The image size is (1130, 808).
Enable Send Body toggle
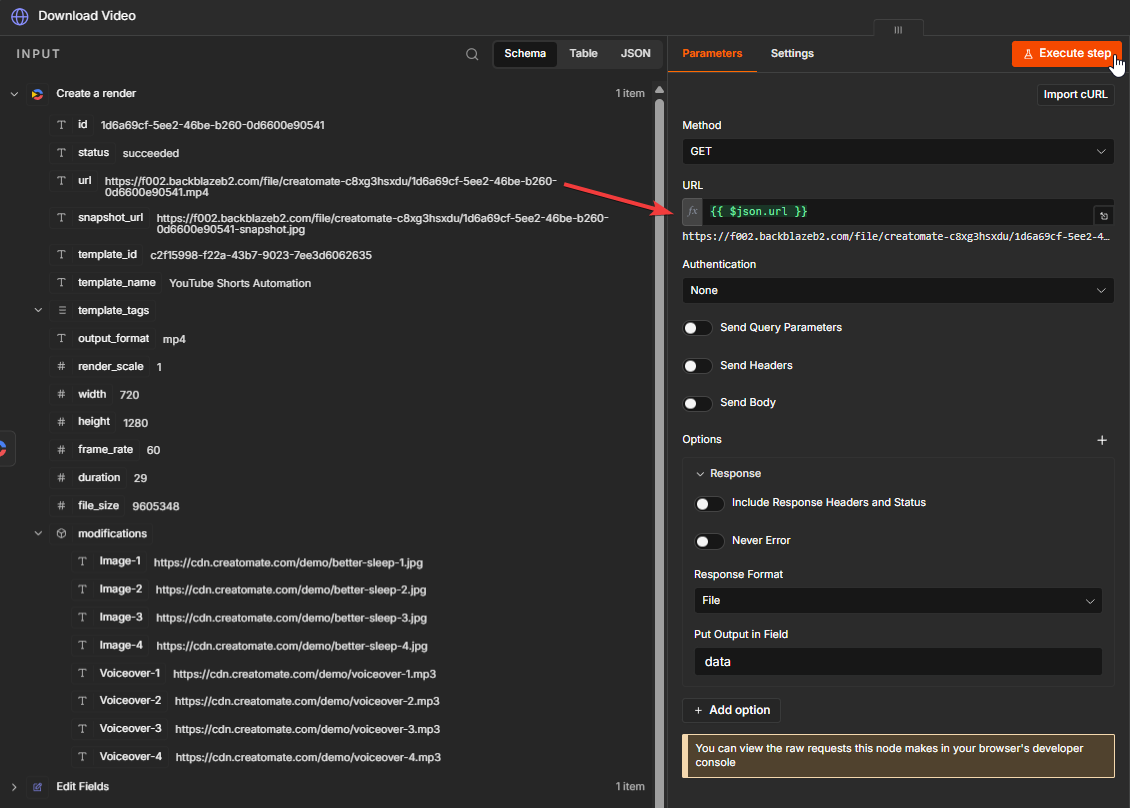click(697, 404)
